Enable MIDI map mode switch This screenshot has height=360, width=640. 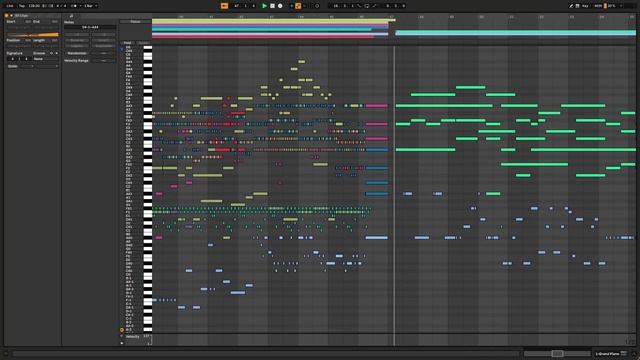tap(598, 6)
